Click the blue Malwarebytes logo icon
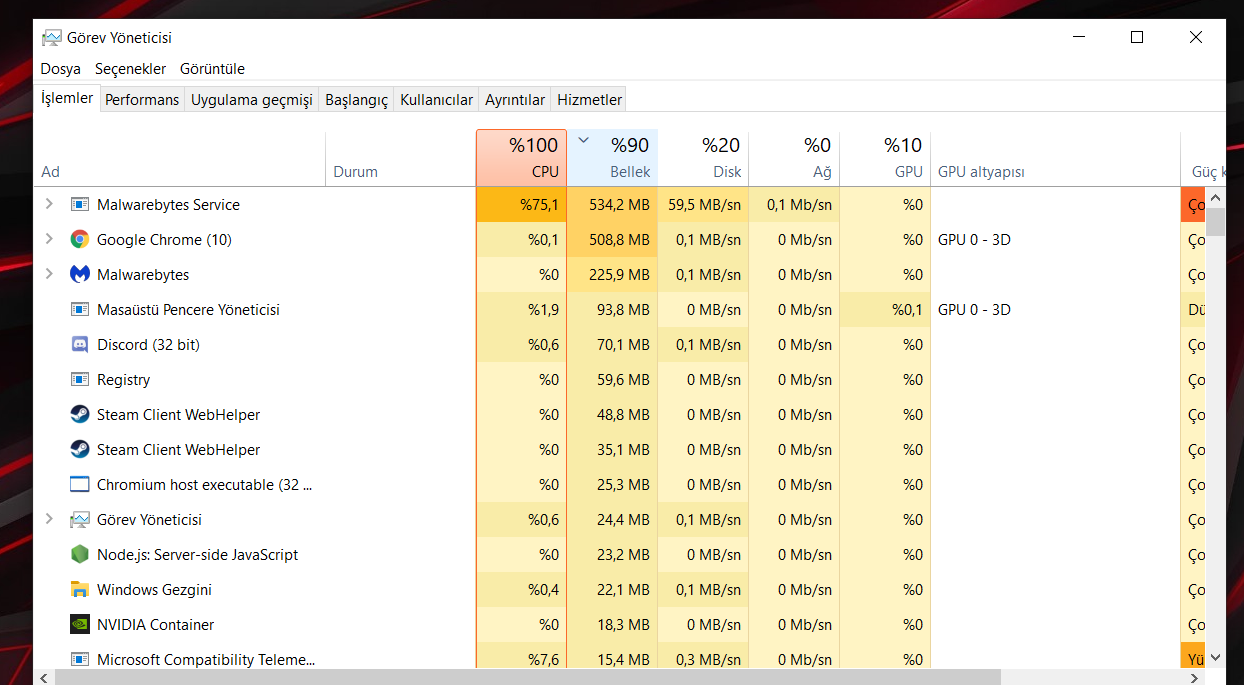The height and width of the screenshot is (685, 1244). [x=80, y=275]
